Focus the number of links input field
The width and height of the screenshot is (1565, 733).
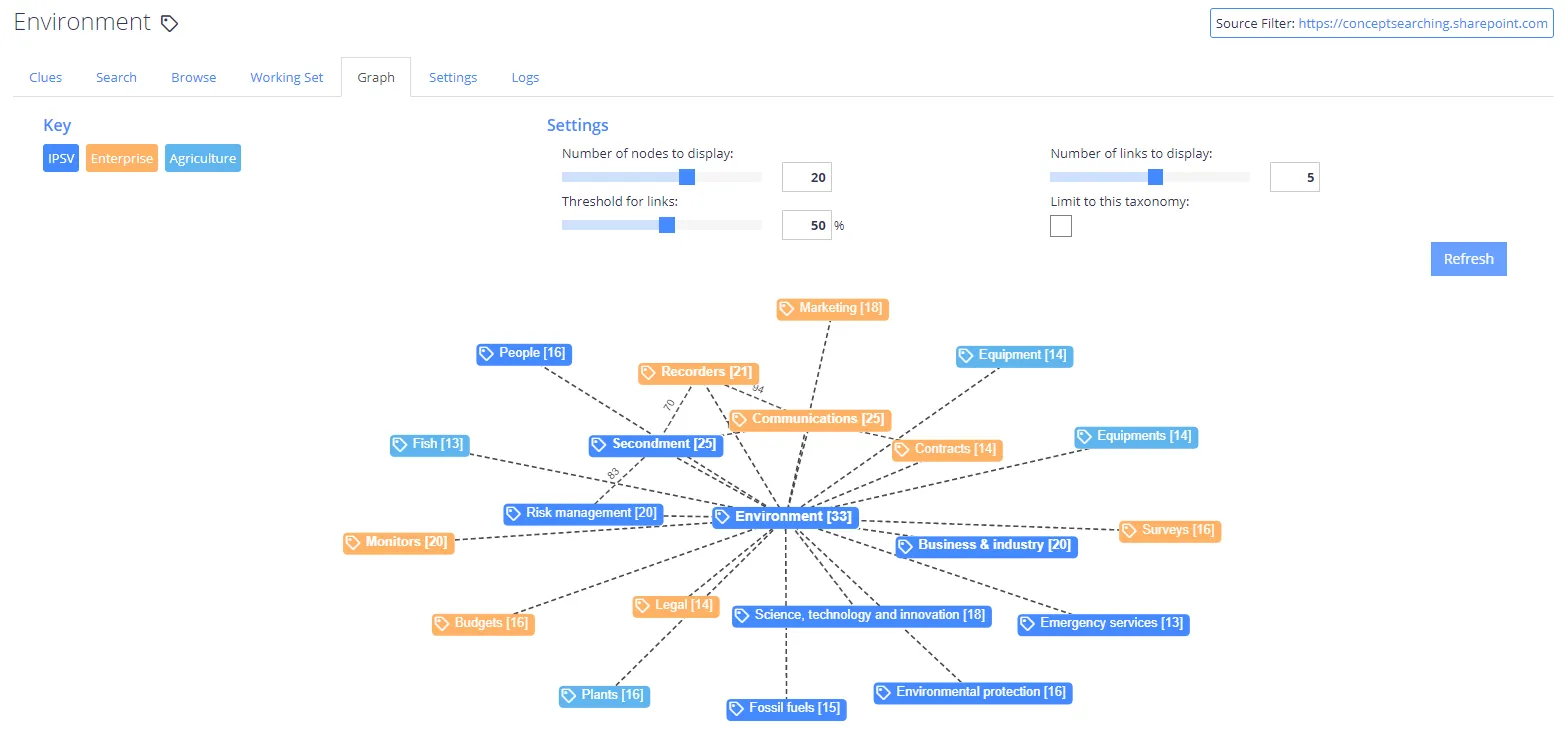pos(1294,177)
